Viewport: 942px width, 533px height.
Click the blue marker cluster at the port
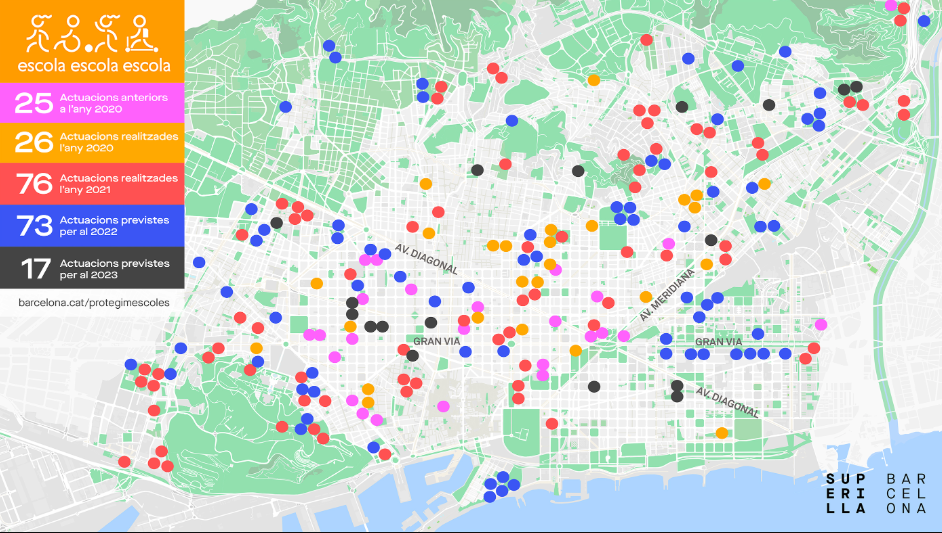[501, 486]
